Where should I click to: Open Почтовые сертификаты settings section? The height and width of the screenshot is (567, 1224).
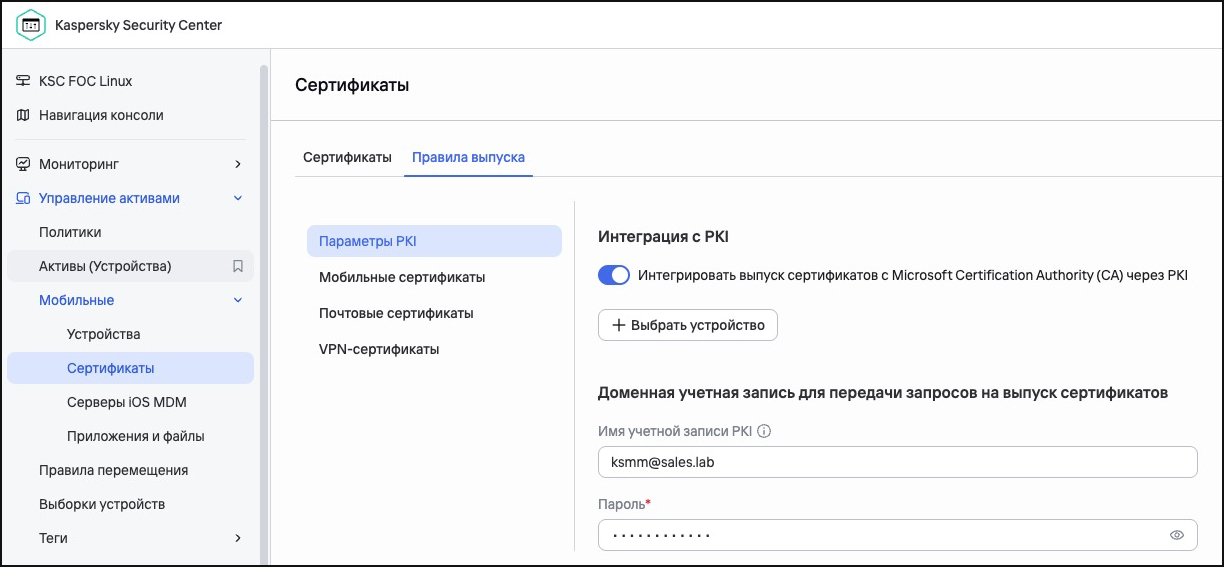(x=434, y=313)
